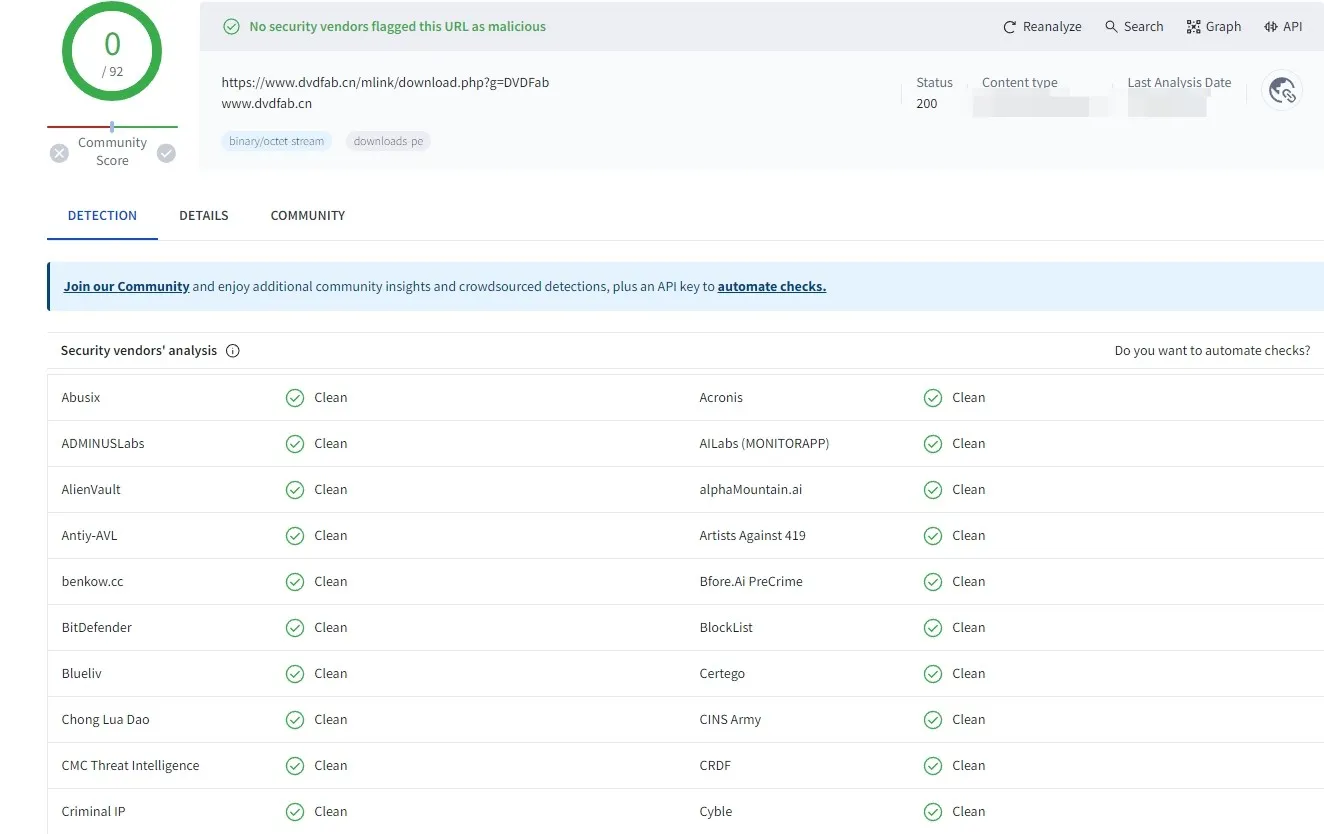Click 'Do you want to automate checks?'
1324x834 pixels.
1213,350
